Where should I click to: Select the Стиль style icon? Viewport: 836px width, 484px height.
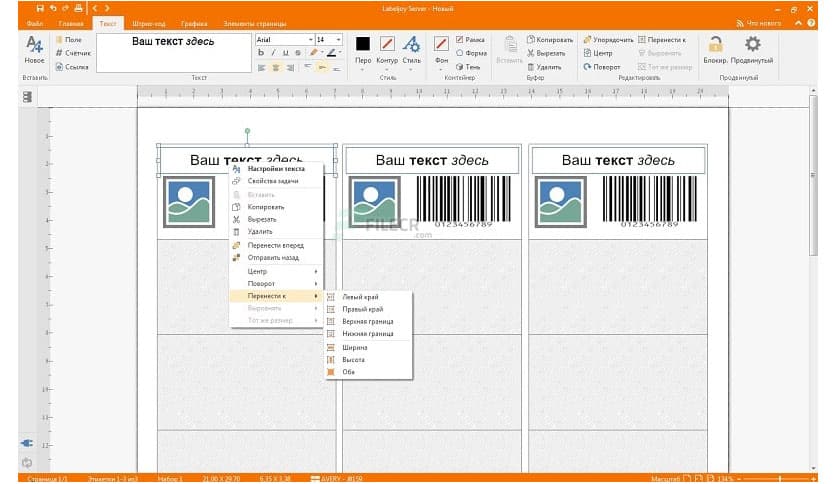click(411, 44)
